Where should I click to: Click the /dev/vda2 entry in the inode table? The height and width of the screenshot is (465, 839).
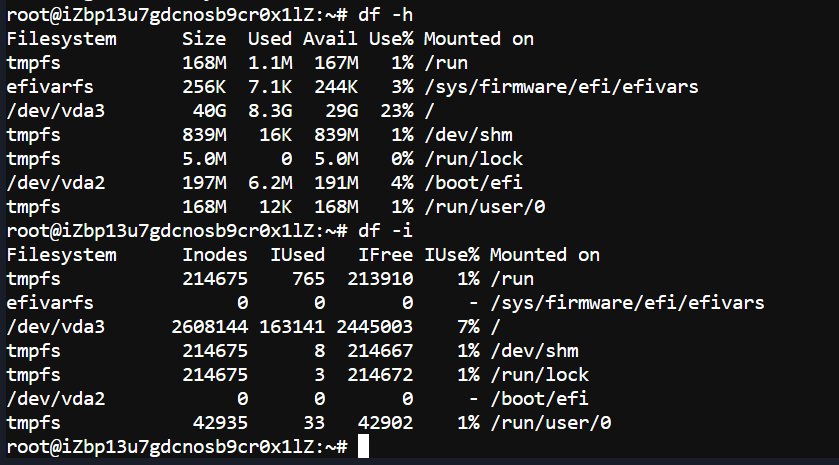pos(56,399)
